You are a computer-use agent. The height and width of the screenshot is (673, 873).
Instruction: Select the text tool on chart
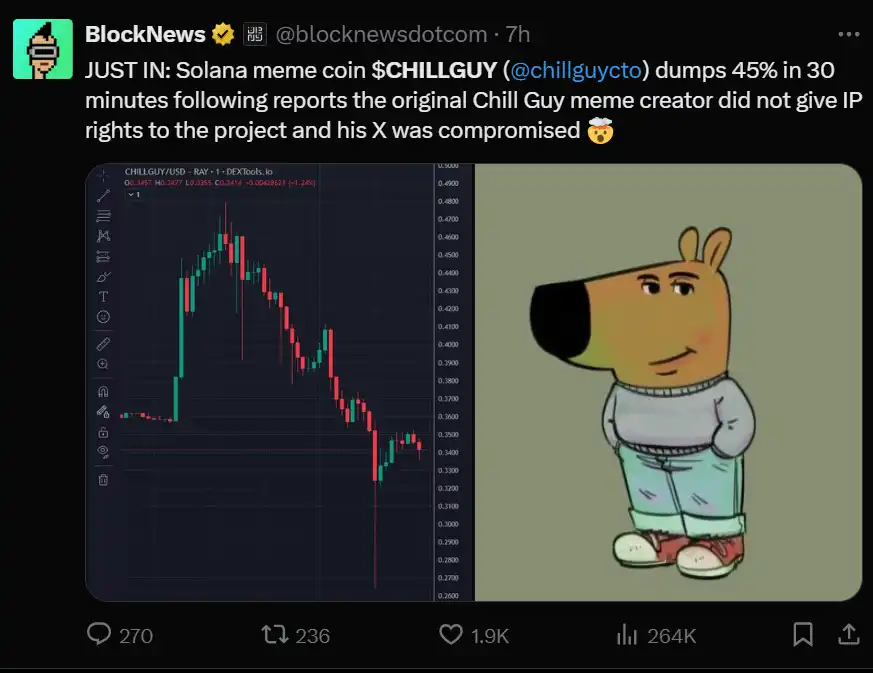coord(103,296)
